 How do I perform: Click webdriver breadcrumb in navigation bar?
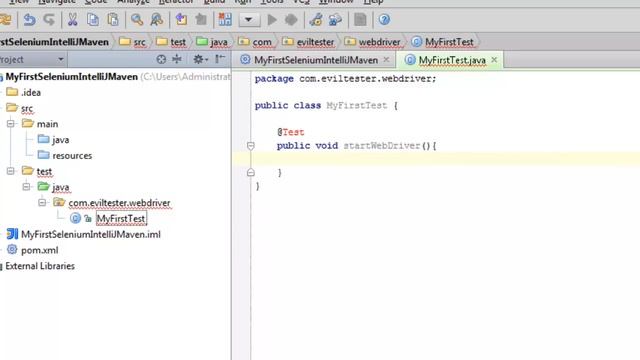coord(373,42)
